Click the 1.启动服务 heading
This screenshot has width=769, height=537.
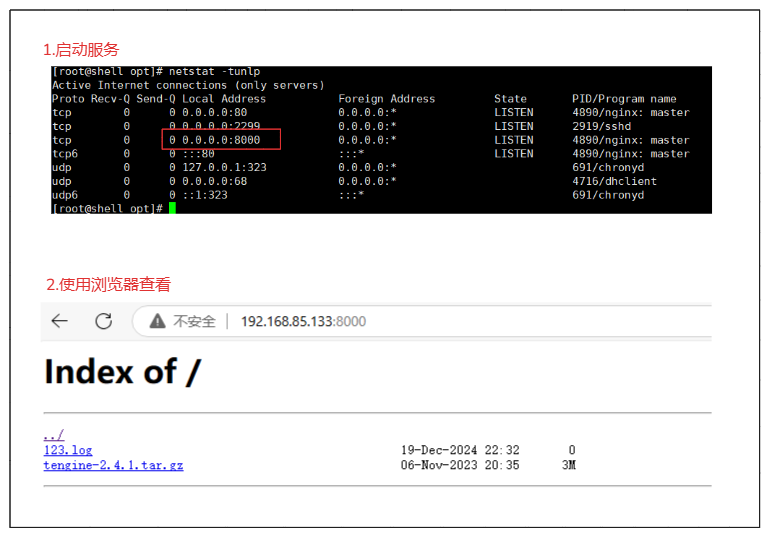[81, 50]
